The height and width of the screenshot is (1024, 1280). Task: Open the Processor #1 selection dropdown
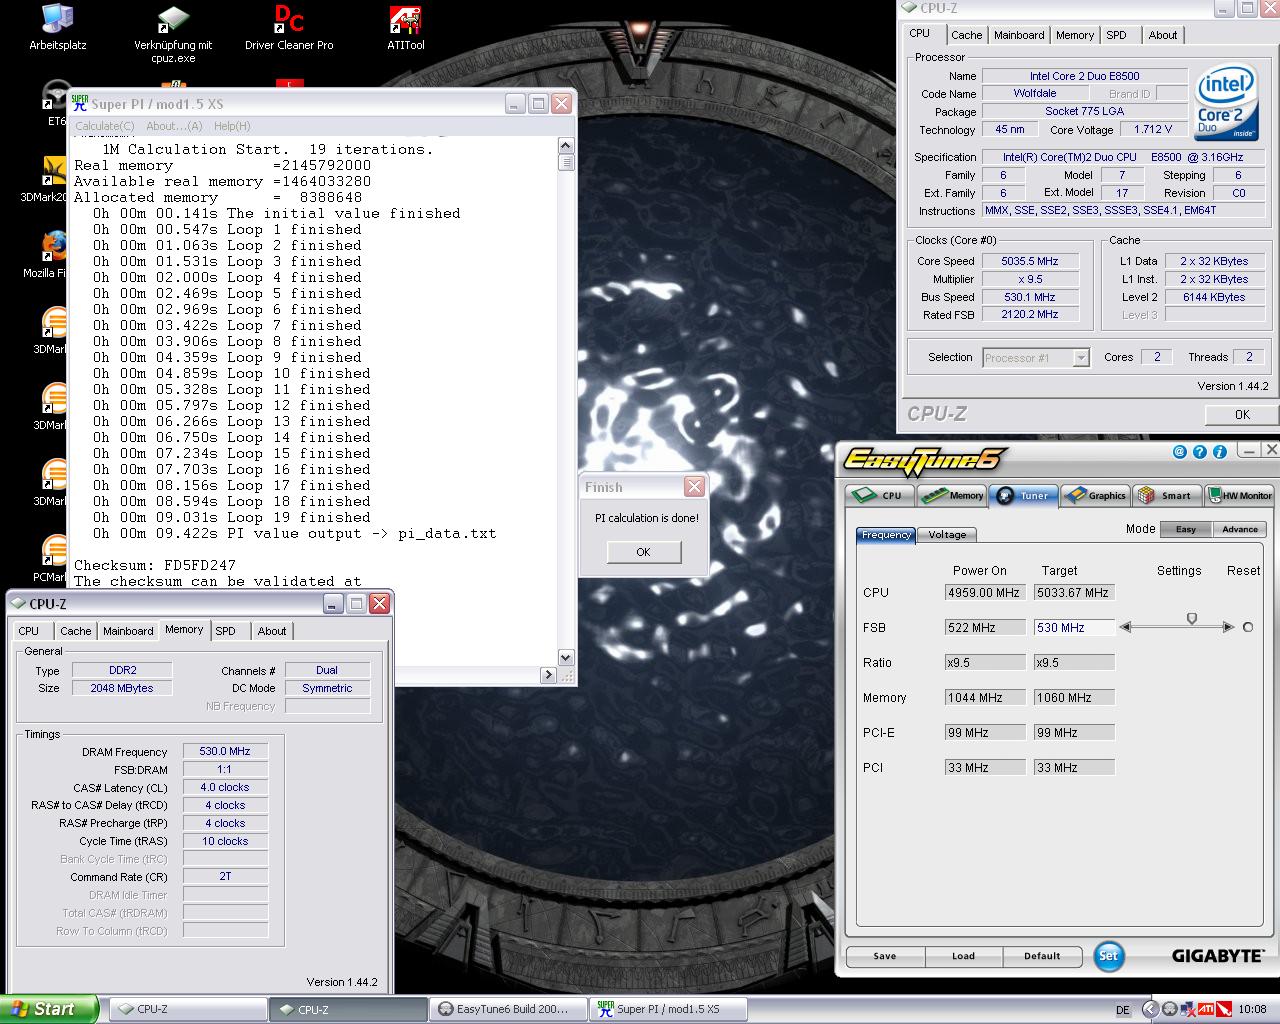click(x=1036, y=357)
